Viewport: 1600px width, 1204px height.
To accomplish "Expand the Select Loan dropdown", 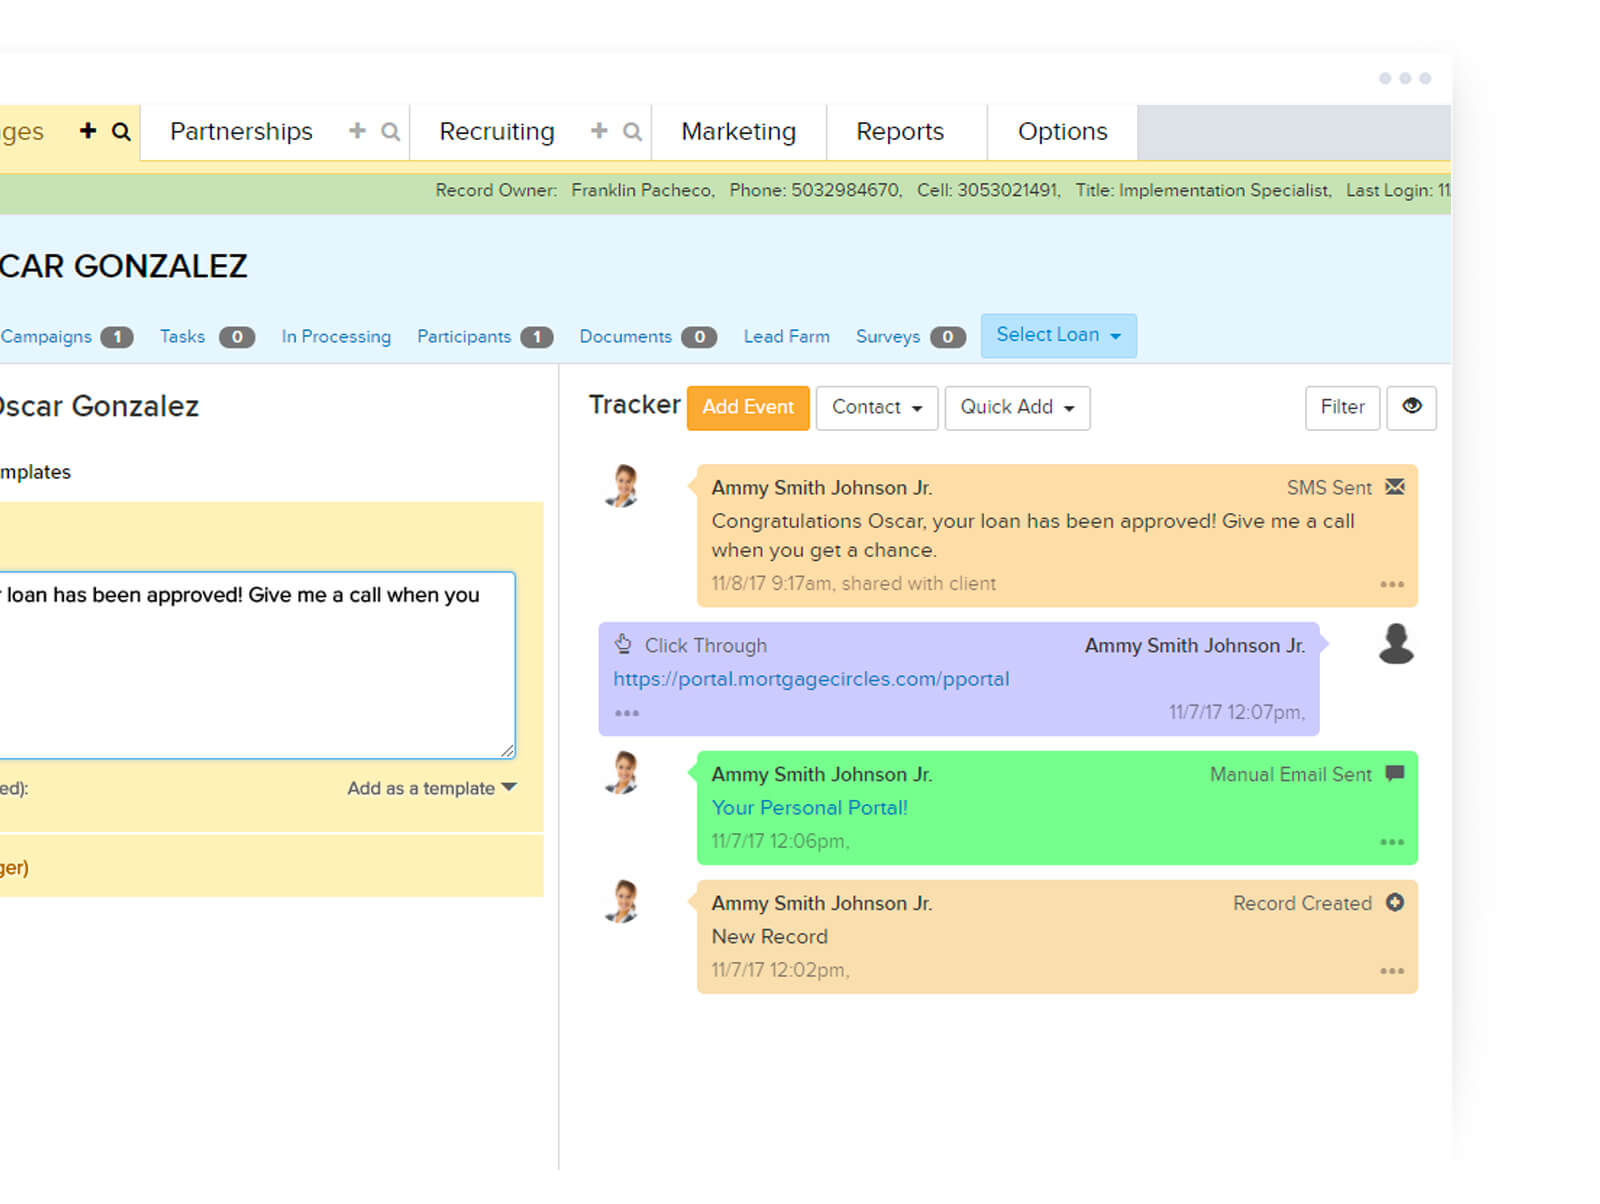I will tap(1058, 335).
